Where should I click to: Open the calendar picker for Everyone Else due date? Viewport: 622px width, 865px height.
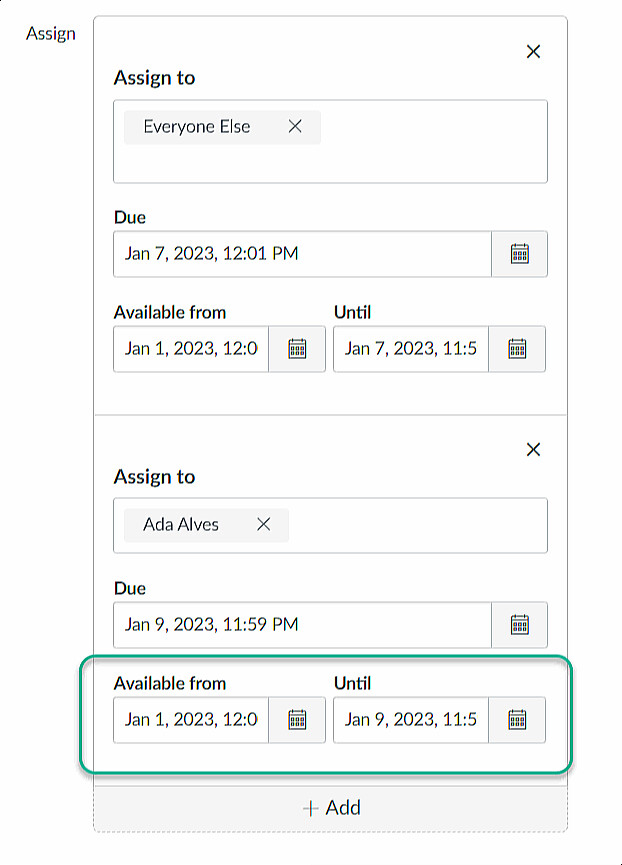(520, 254)
